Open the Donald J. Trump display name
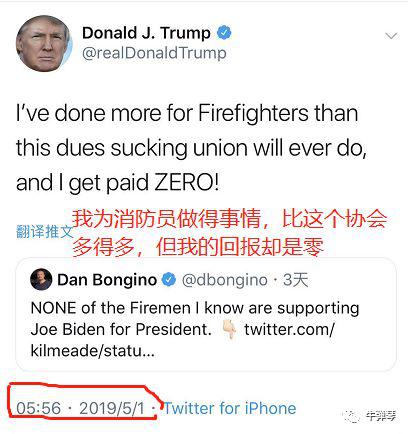Viewport: 408px width, 434px height. click(146, 33)
